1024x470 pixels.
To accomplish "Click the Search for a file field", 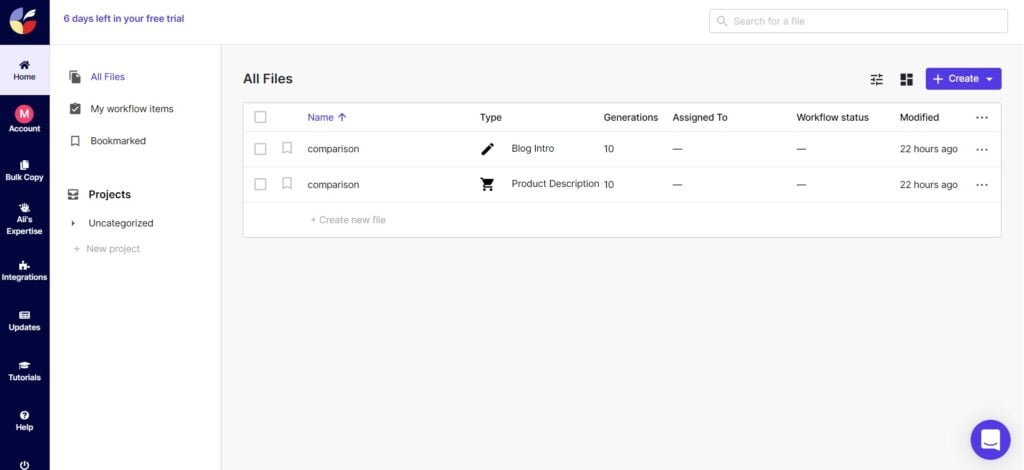I will click(x=858, y=21).
